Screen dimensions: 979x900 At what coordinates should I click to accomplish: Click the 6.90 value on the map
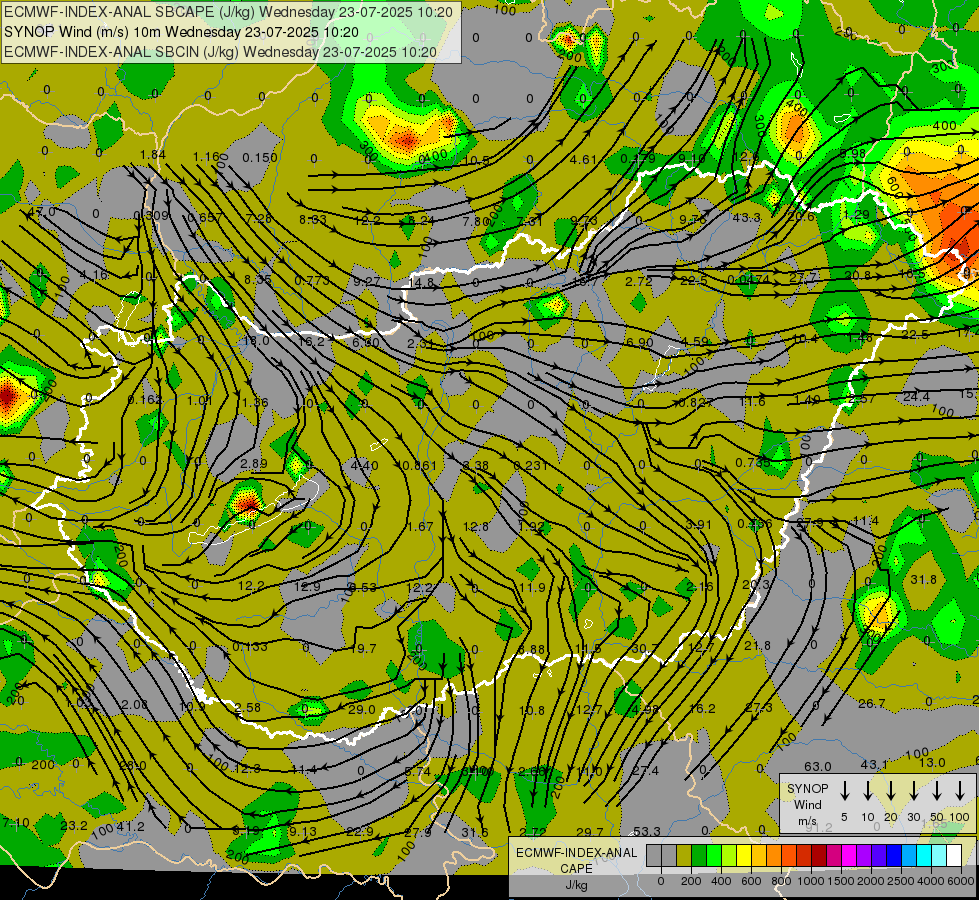(x=639, y=342)
